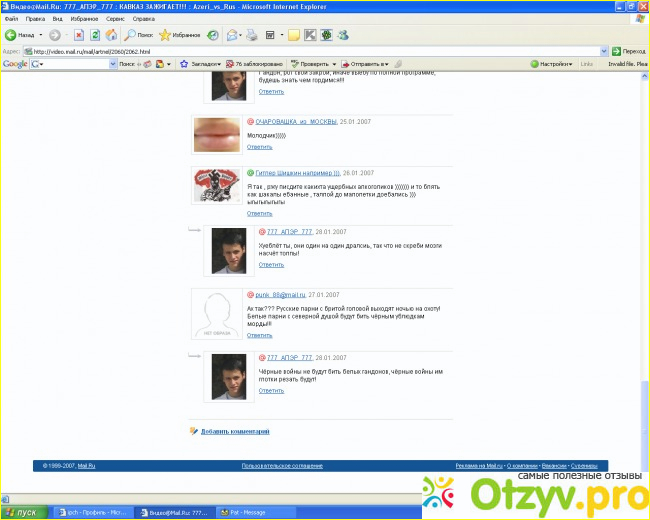Click the Stop loading X icon
The width and height of the screenshot is (650, 520).
78,35
